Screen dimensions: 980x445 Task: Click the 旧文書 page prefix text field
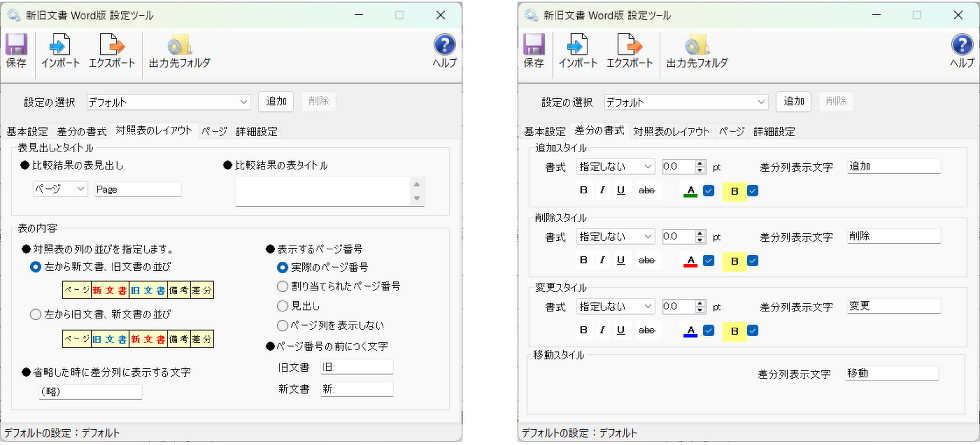click(x=356, y=367)
